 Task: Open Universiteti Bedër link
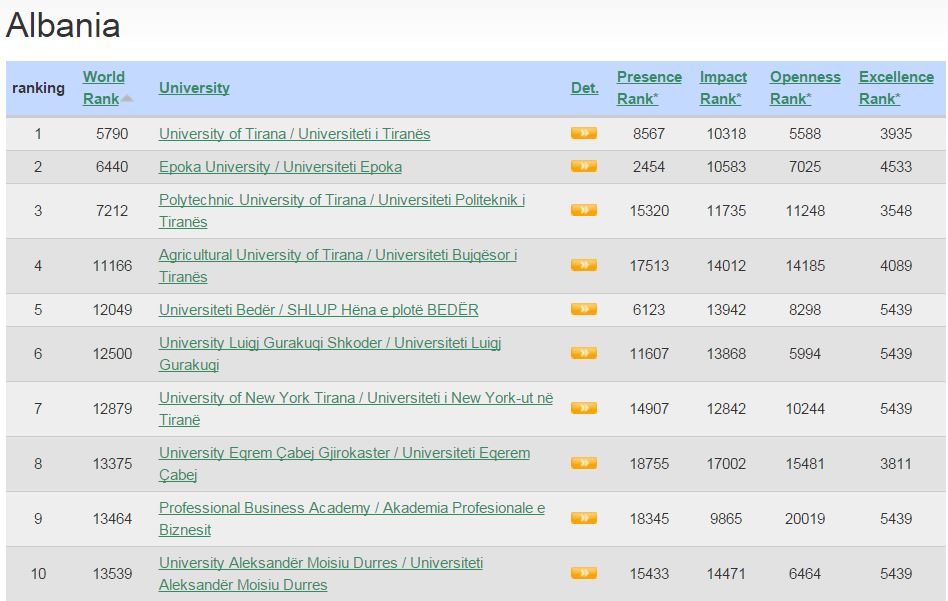pos(318,310)
